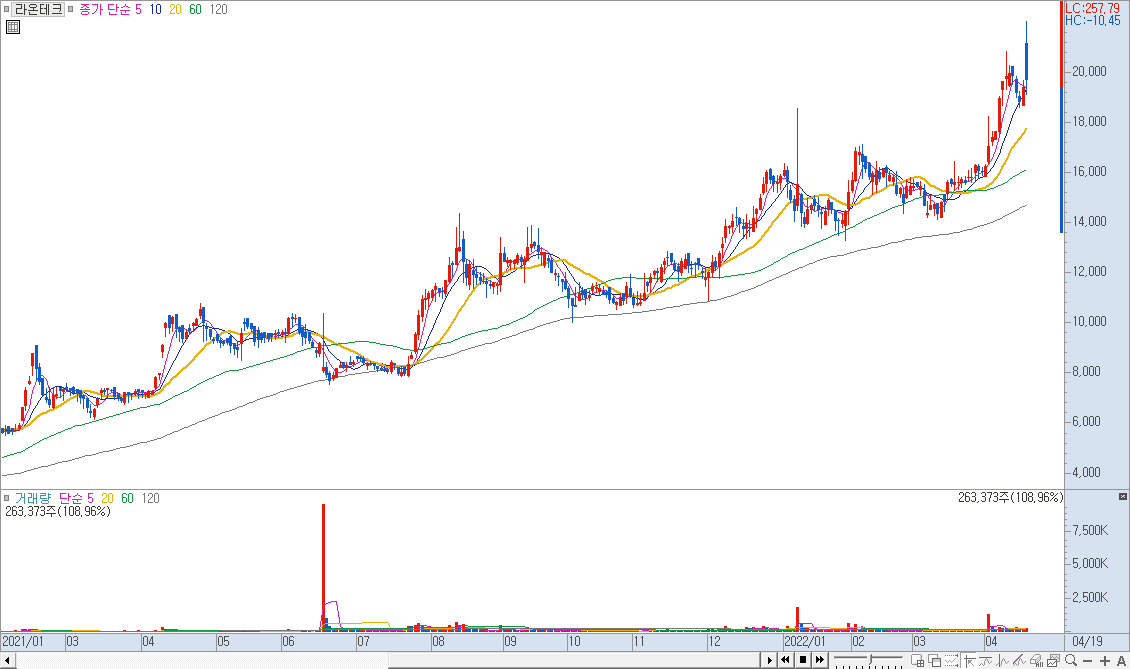Toggle the square before 거래량 label

(6, 498)
